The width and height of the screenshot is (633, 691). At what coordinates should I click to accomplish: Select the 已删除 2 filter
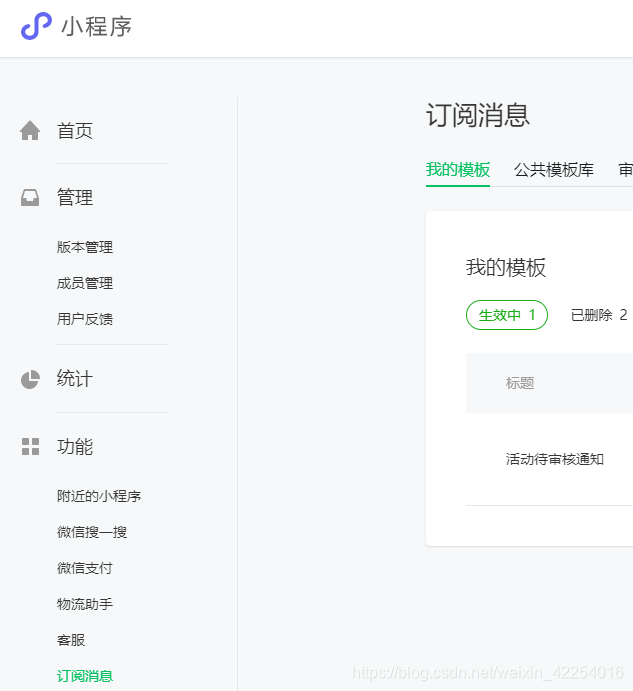[x=599, y=315]
